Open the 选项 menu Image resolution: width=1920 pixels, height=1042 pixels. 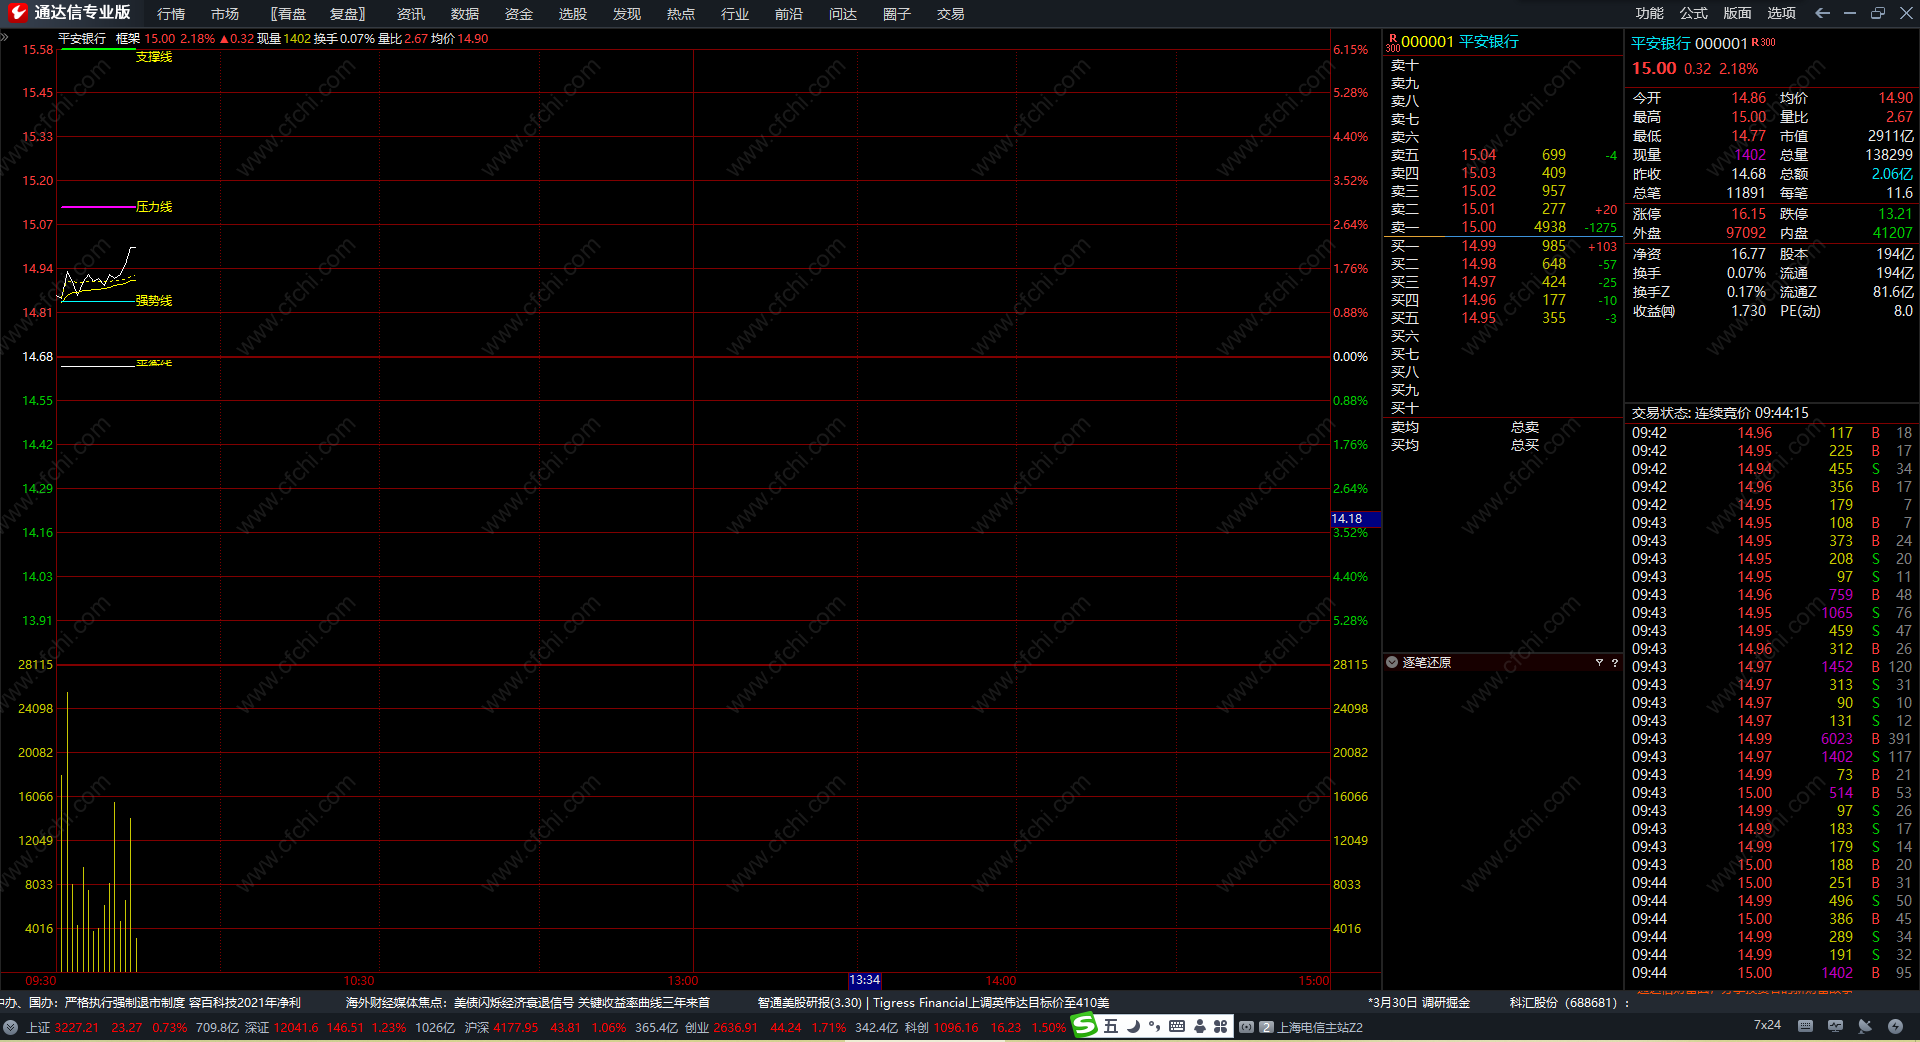(x=1782, y=13)
